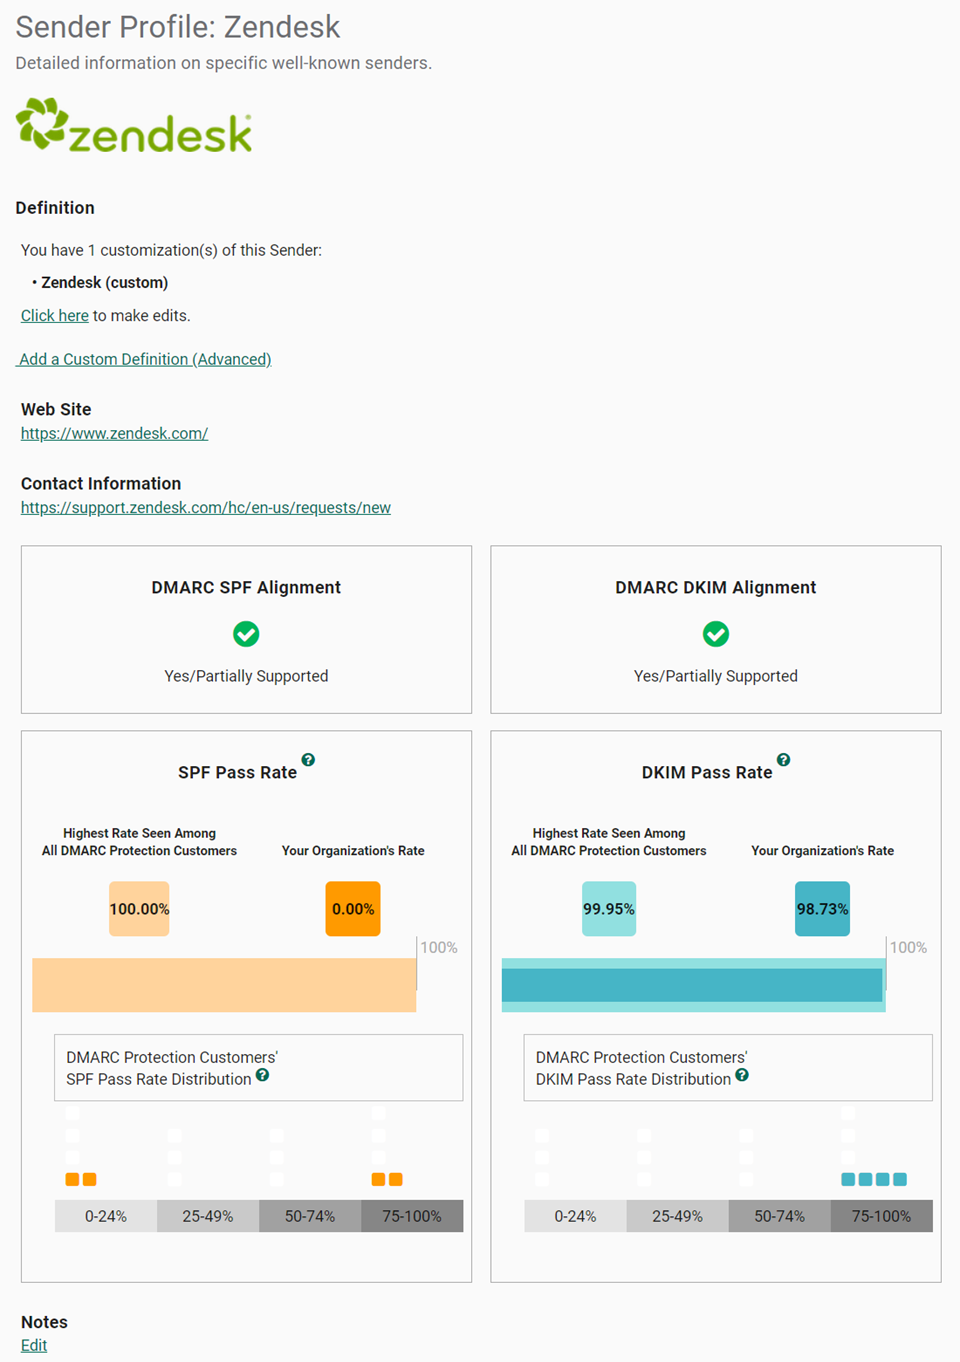
Task: Click the 'Sender Profile: Zendesk' heading
Action: pos(178,27)
